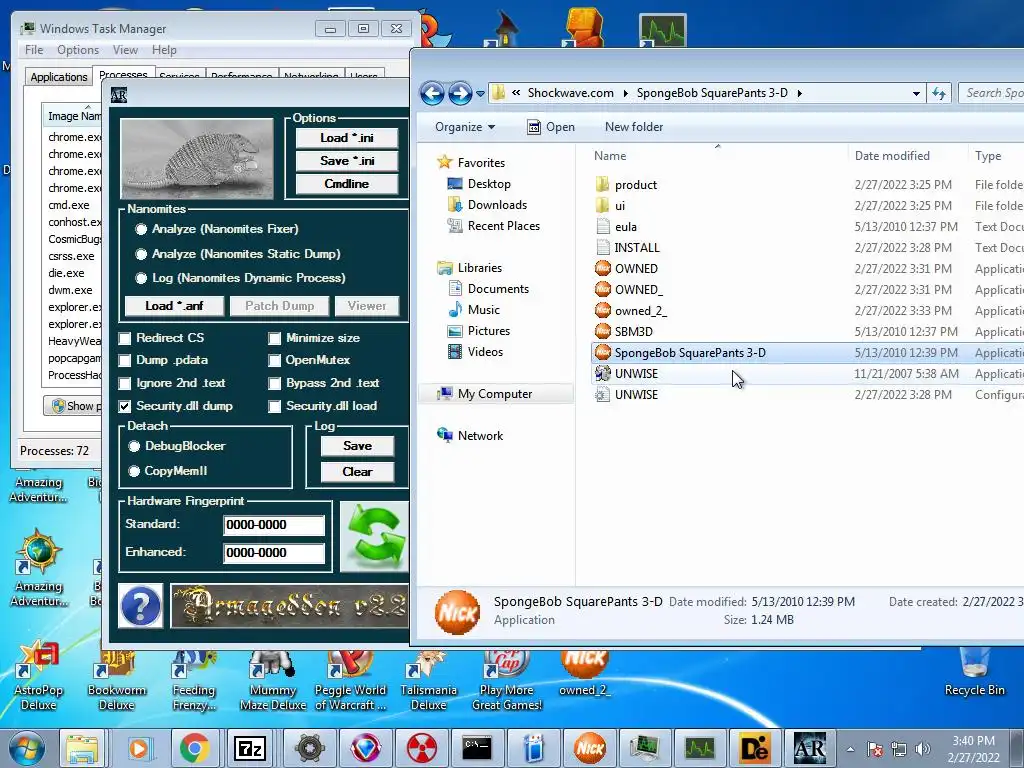Click New folder in Explorer toolbar
1024x768 pixels.
(633, 127)
